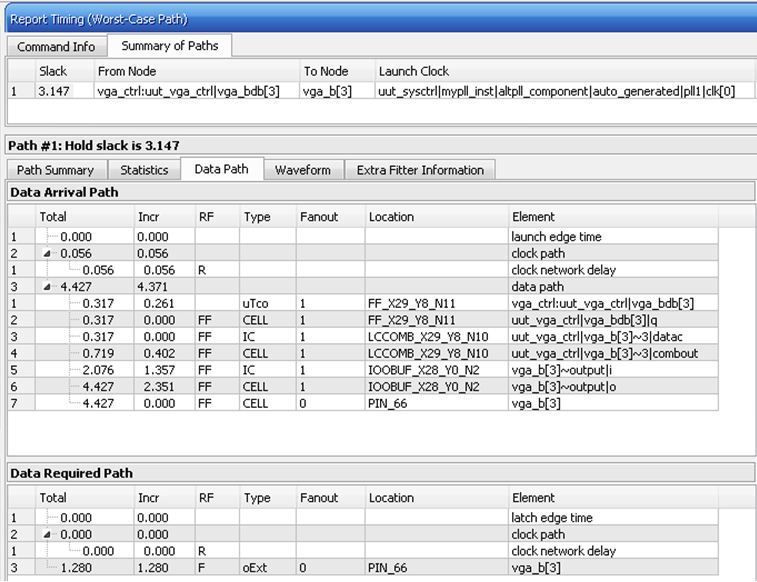Viewport: 757px width, 582px height.
Task: Collapse clock path row in Data Required
Action: click(x=47, y=534)
